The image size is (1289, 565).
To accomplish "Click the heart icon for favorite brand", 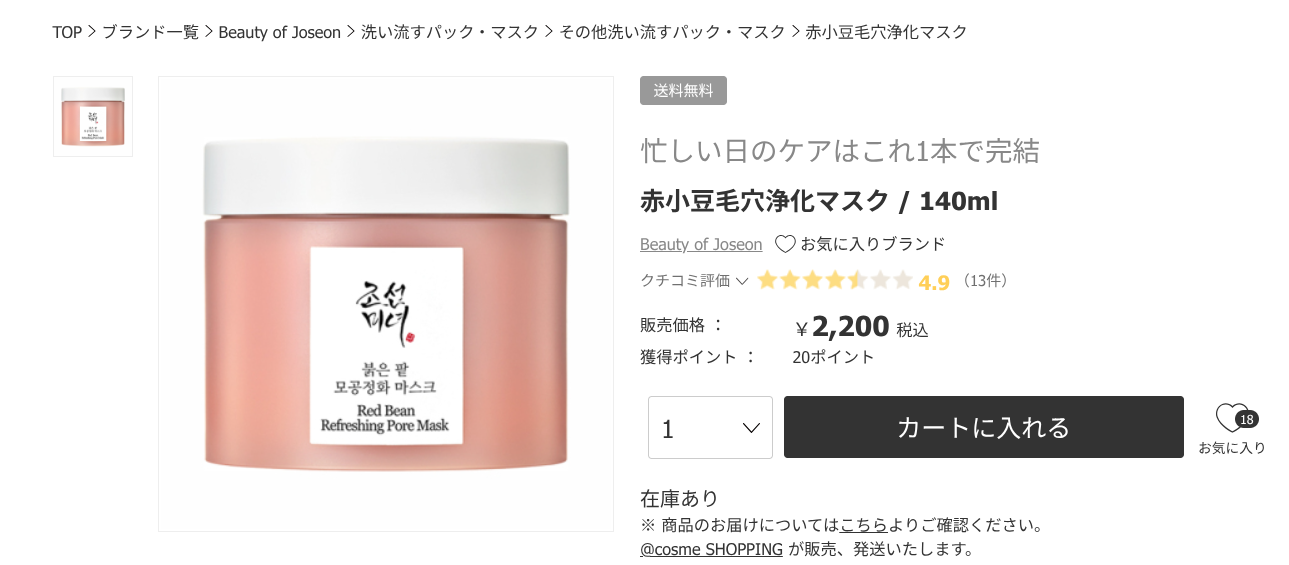I will pyautogui.click(x=785, y=244).
